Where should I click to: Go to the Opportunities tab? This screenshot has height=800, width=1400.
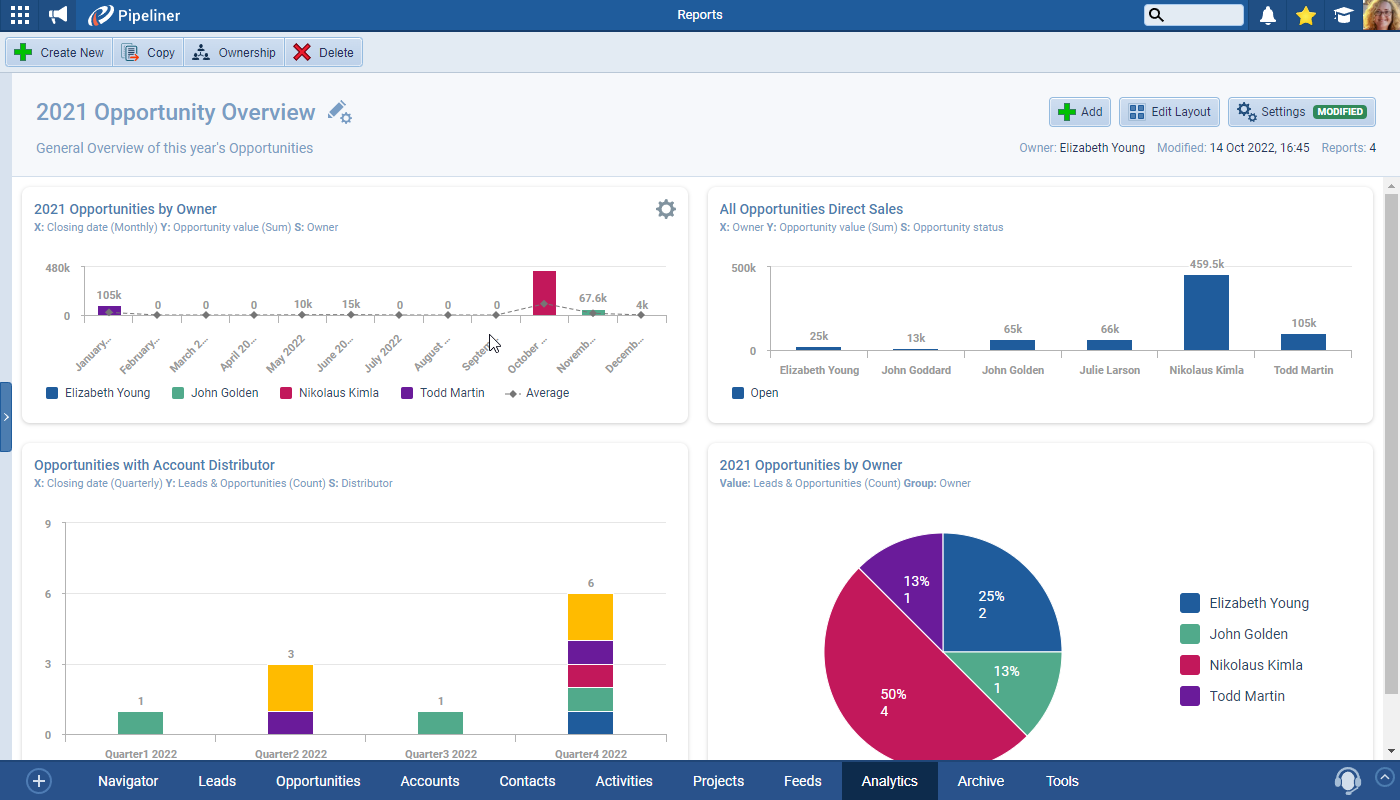(x=318, y=781)
